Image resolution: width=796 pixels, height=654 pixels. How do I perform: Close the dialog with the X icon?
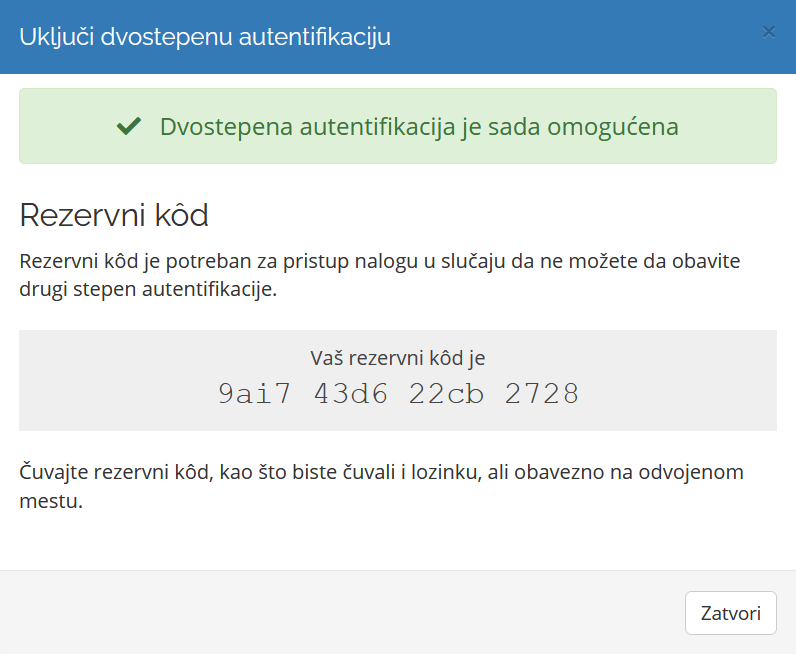pos(768,32)
